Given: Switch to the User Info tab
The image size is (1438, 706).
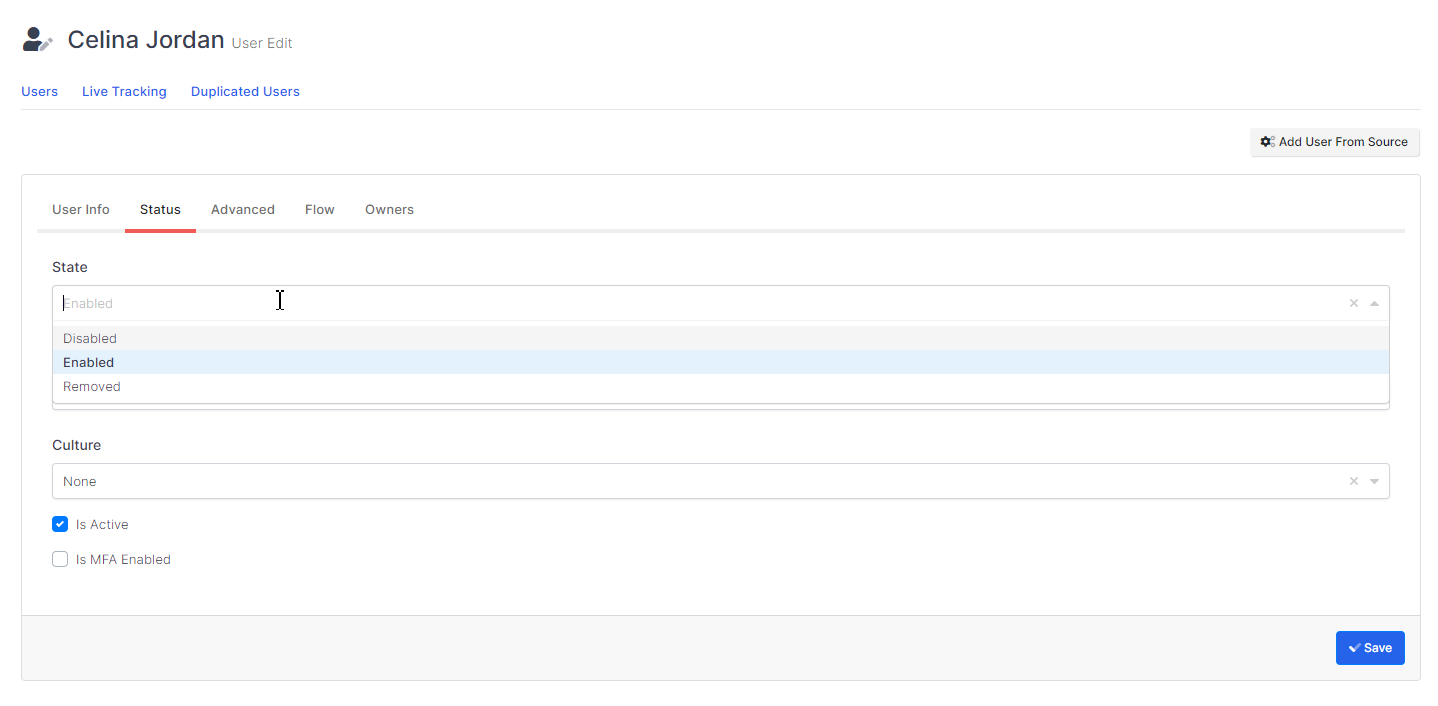Looking at the screenshot, I should click(81, 209).
